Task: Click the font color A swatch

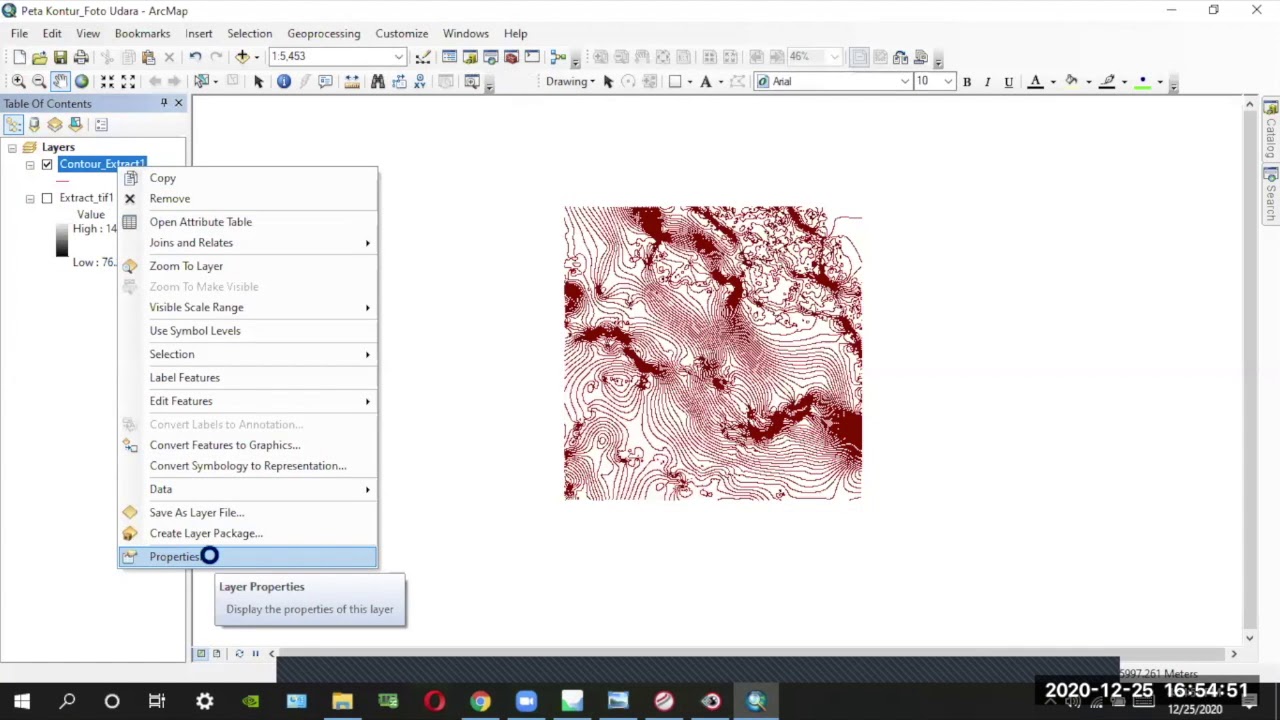Action: coord(1036,81)
